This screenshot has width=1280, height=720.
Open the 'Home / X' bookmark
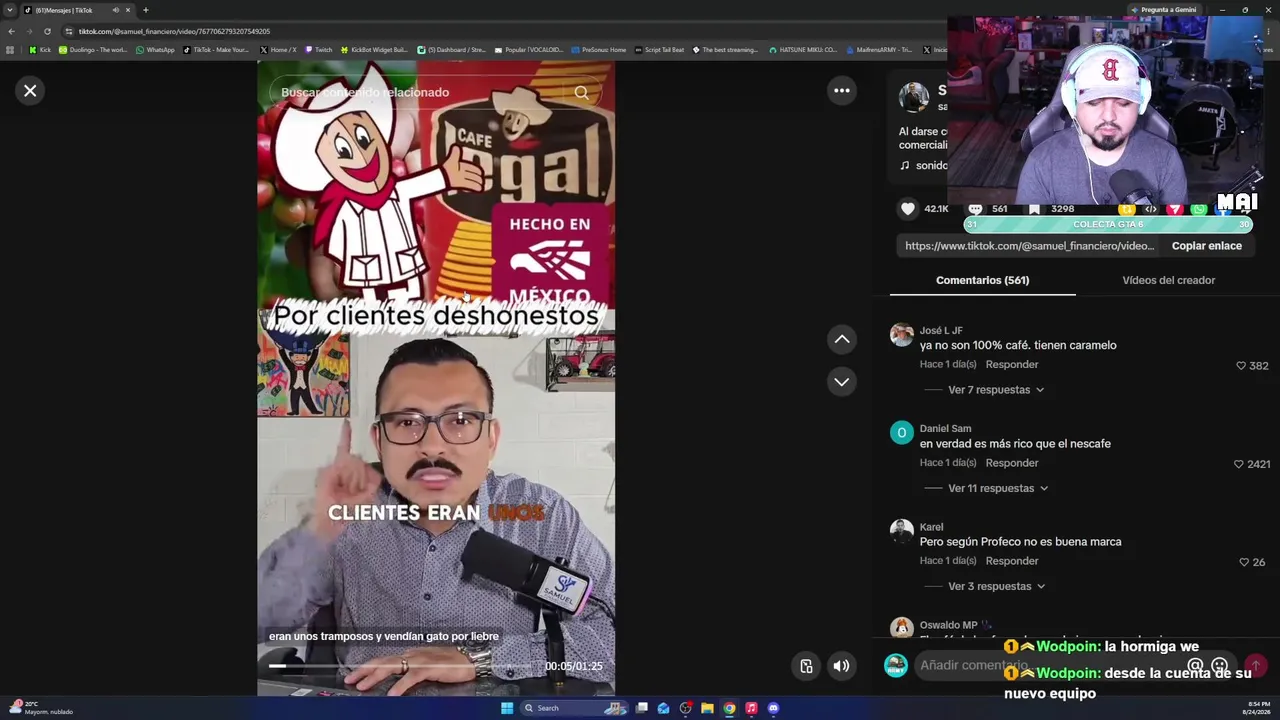278,50
